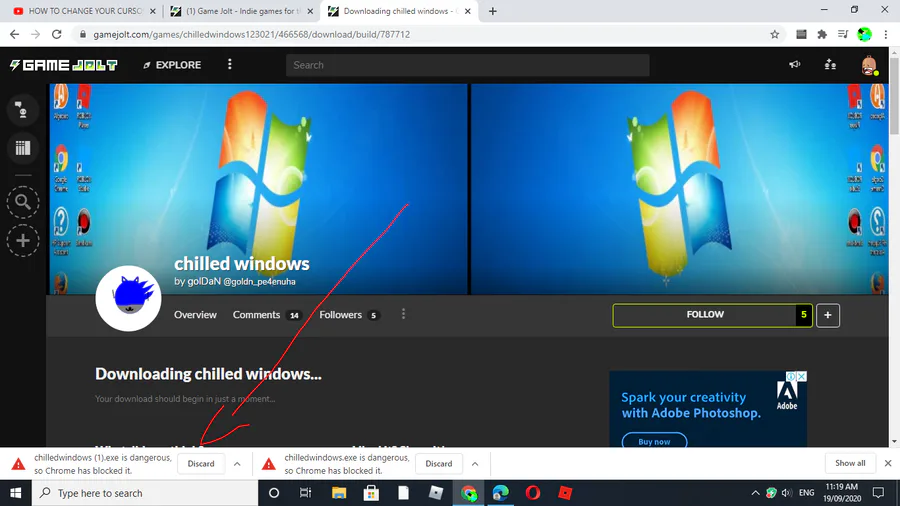The image size is (900, 506).
Task: Expand options for chilledwindows (1).exe download
Action: [x=237, y=464]
